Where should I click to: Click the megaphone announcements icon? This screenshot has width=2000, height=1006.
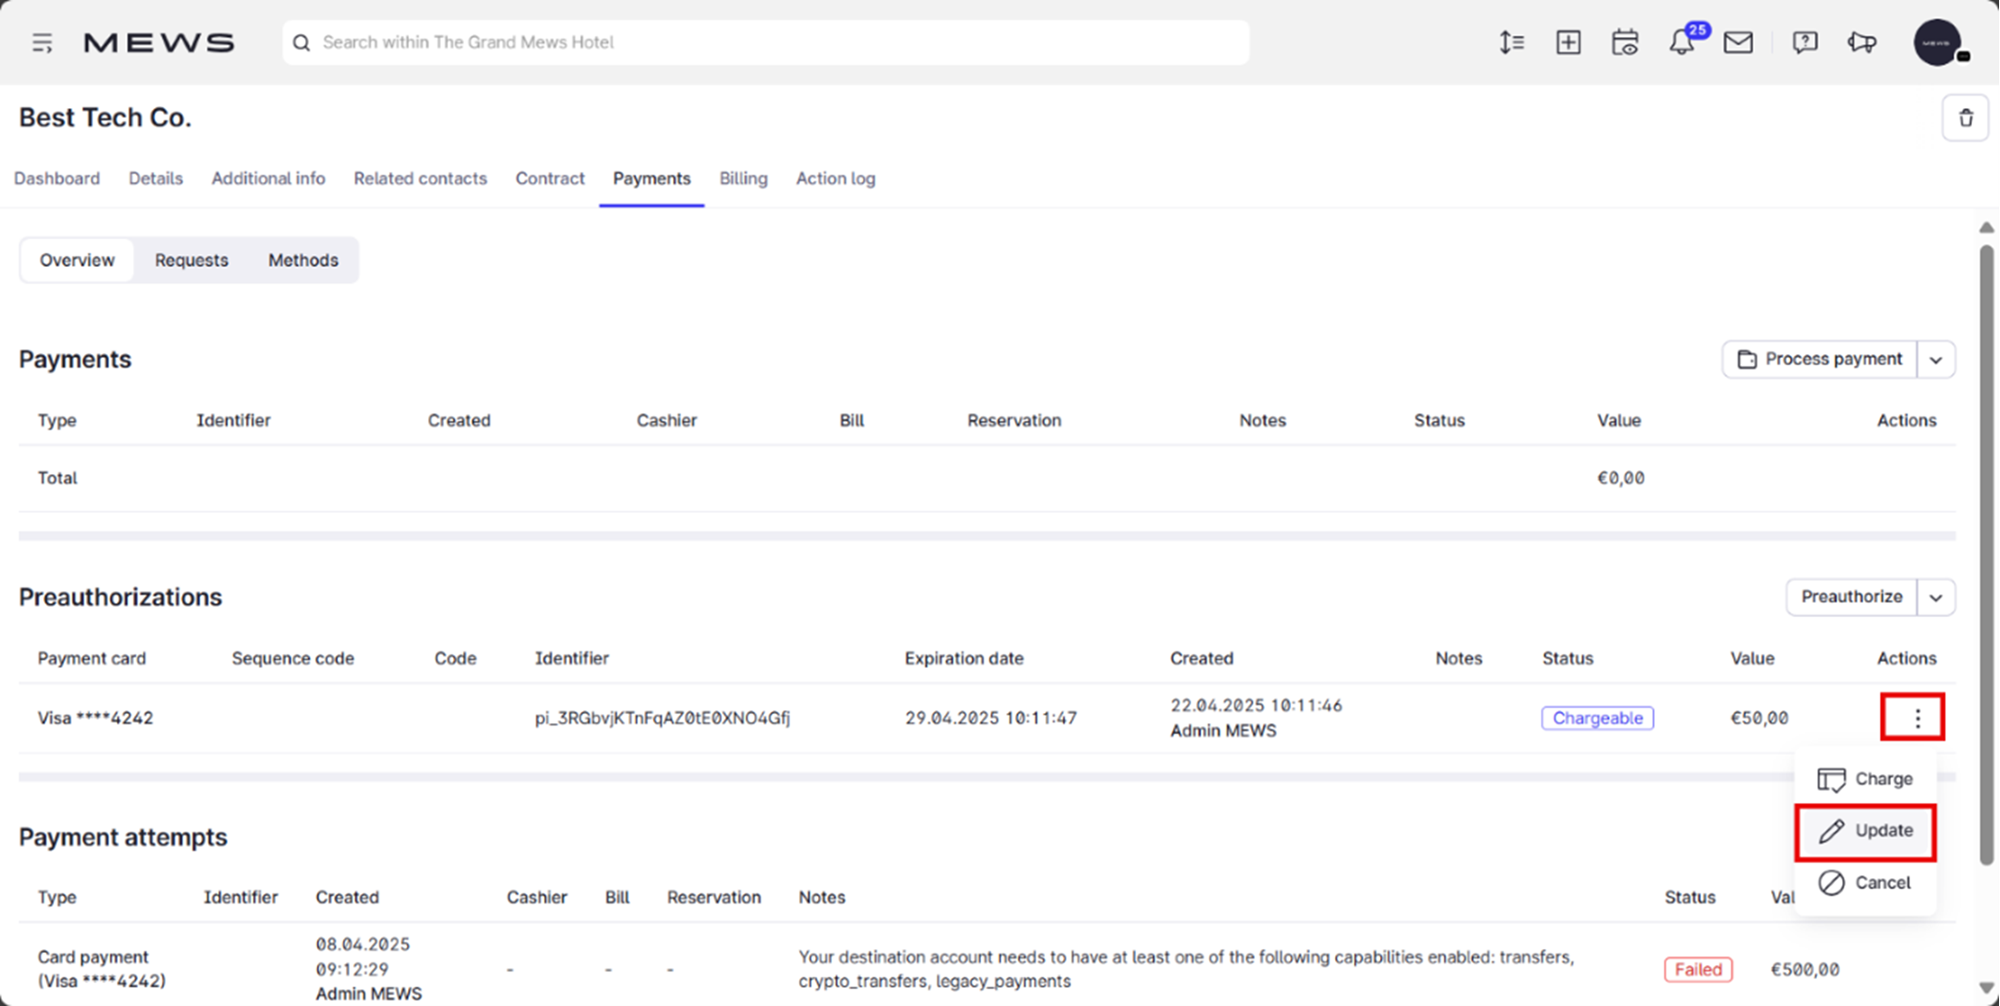click(1861, 43)
